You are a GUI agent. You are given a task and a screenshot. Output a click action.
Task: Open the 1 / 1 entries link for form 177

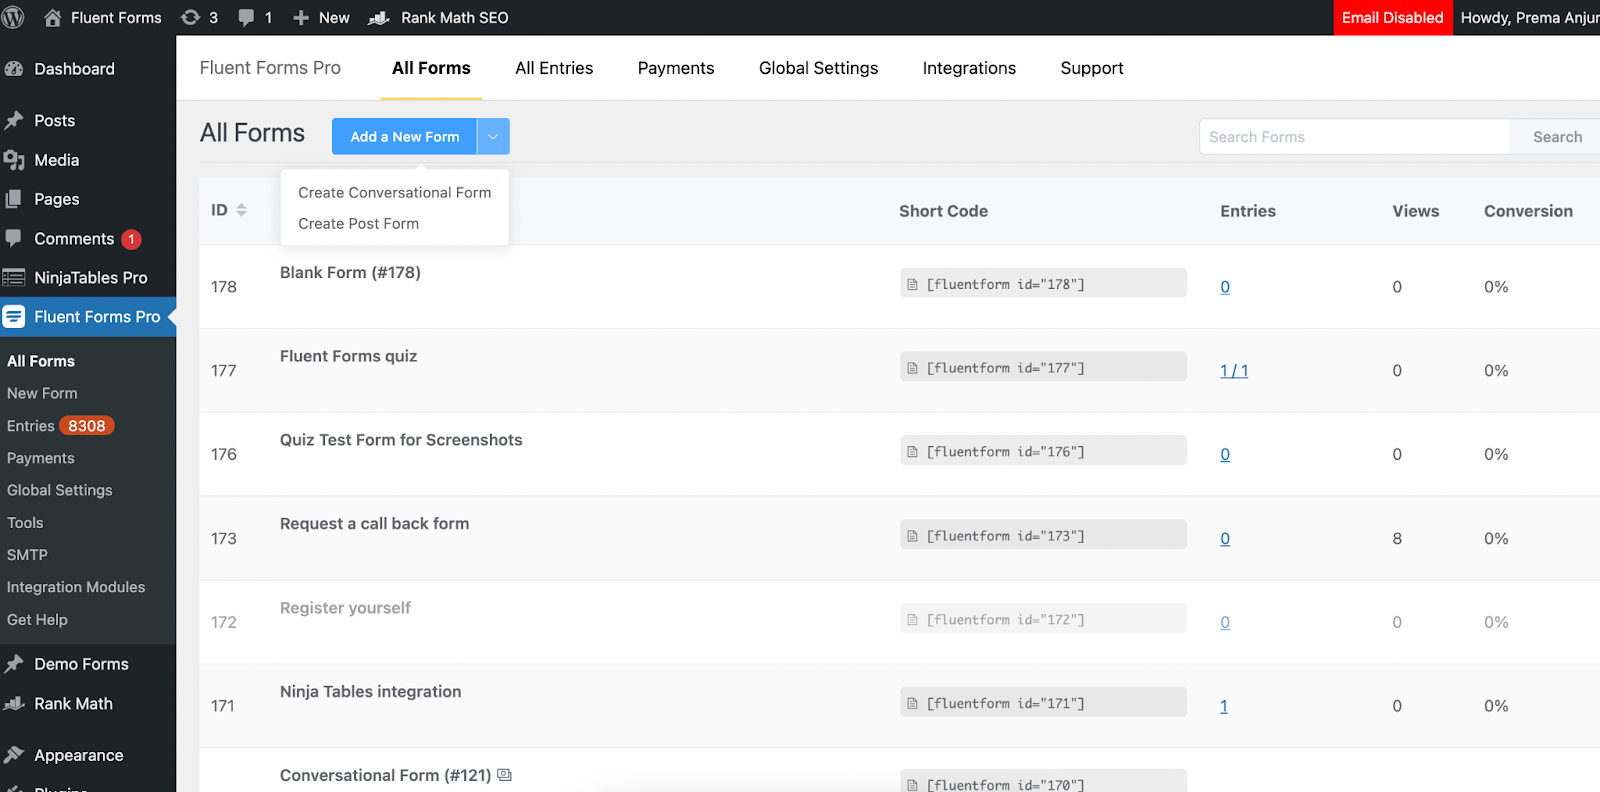[1234, 371]
